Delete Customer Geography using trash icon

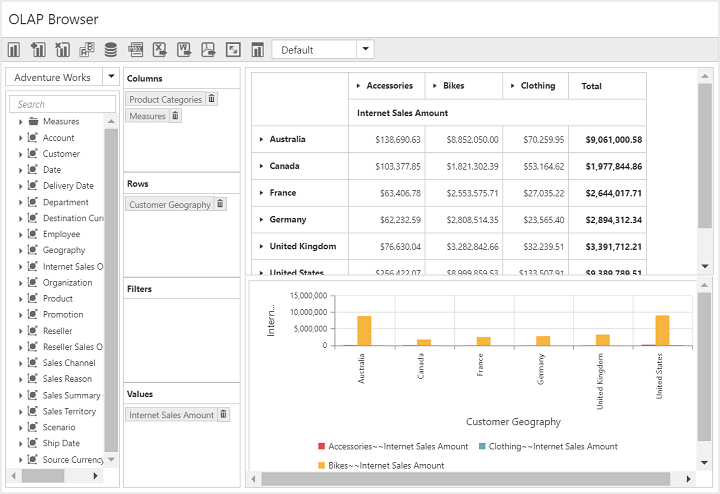point(221,204)
